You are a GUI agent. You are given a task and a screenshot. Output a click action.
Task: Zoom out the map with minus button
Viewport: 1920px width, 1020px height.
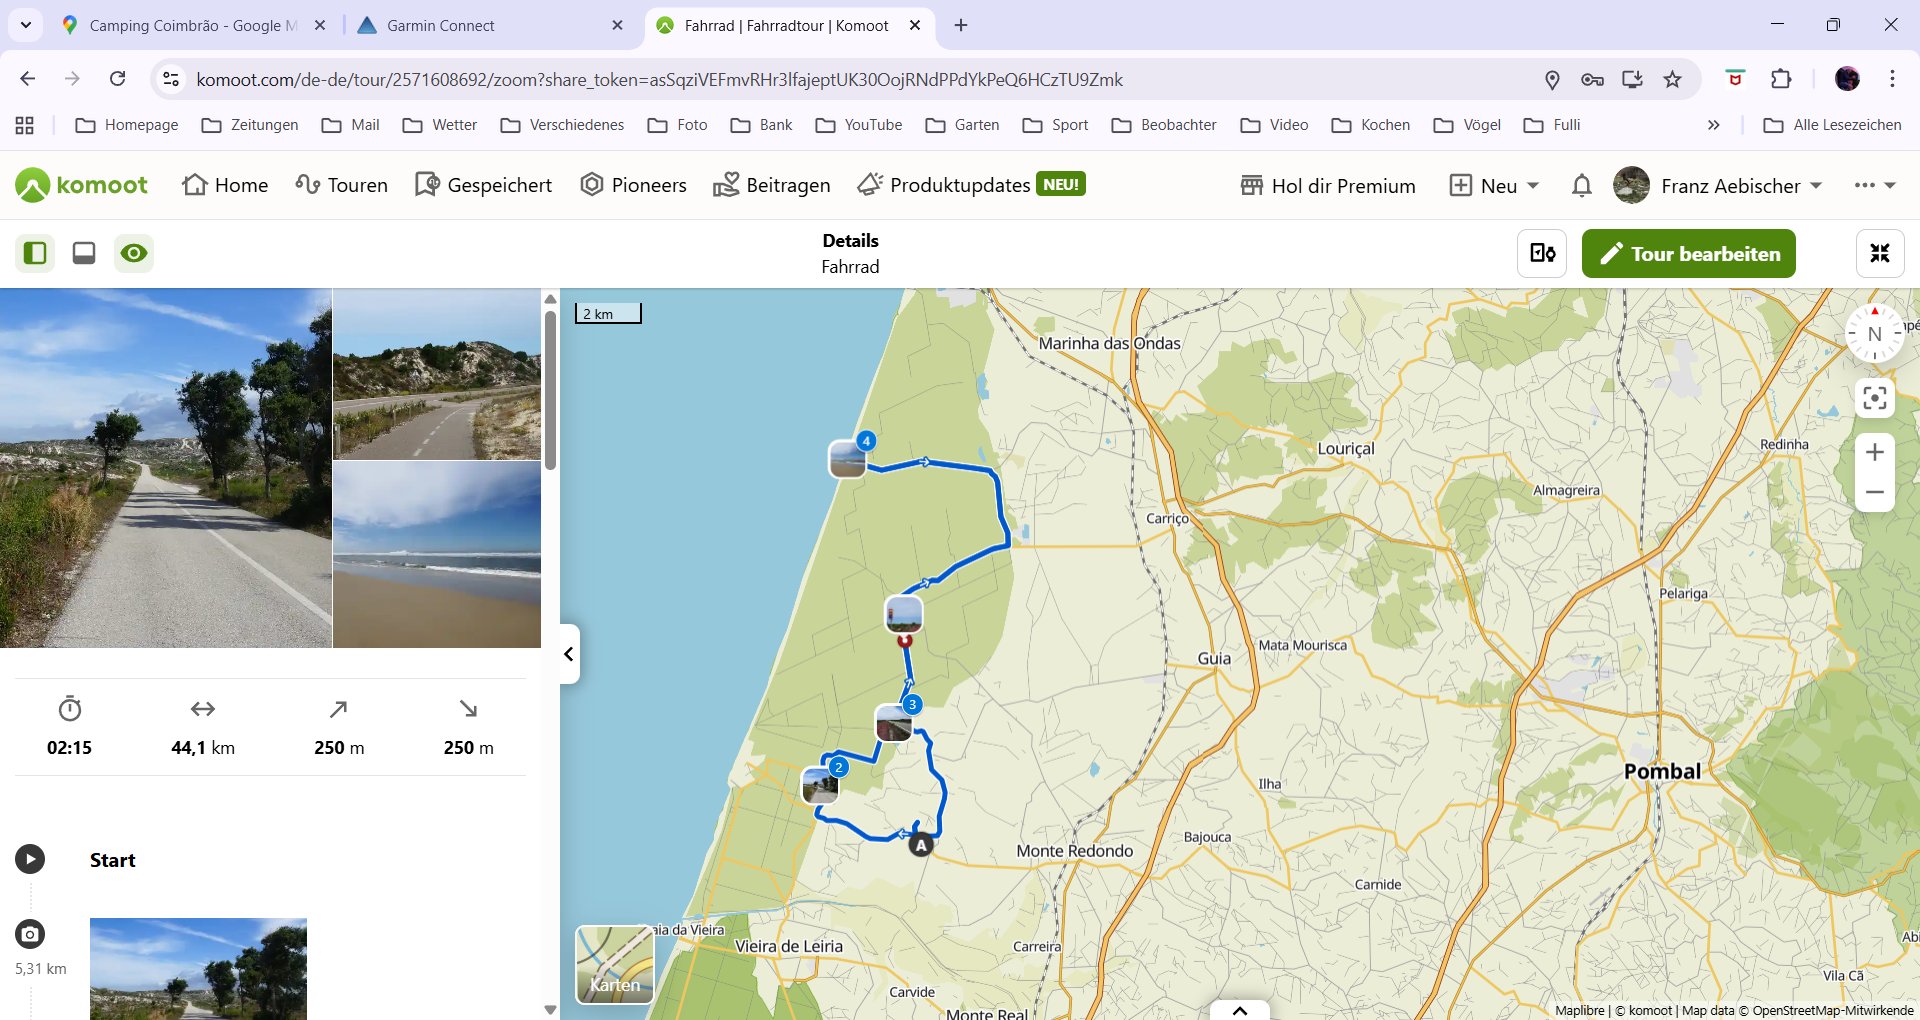(1874, 493)
